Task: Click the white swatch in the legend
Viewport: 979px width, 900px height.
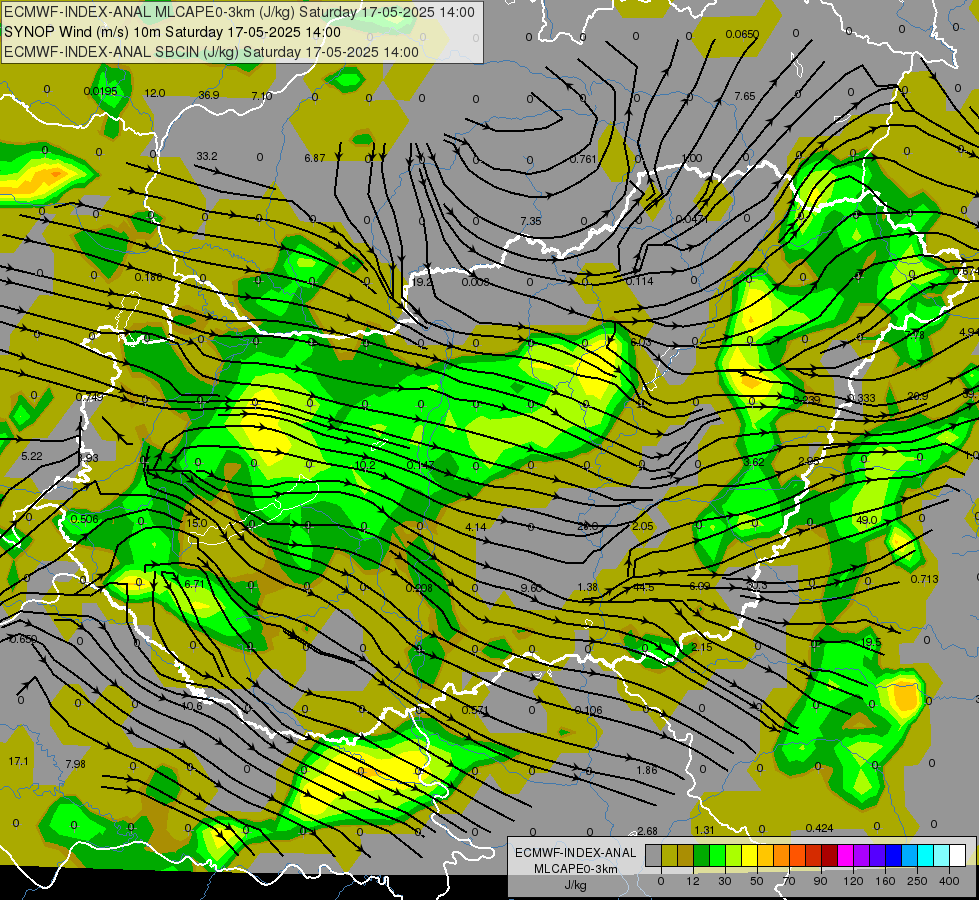Action: coord(958,855)
